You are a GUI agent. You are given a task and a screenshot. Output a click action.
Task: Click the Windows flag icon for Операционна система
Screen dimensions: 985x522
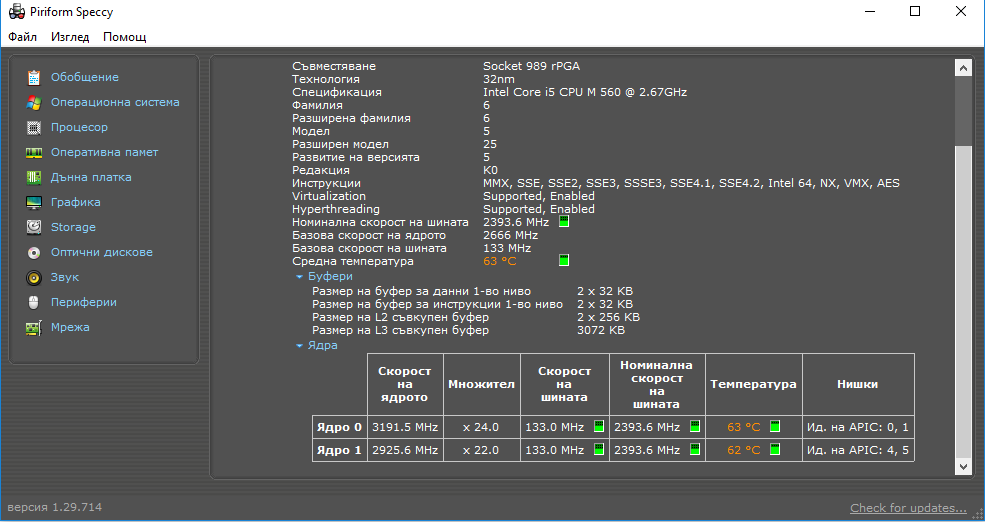tap(34, 102)
